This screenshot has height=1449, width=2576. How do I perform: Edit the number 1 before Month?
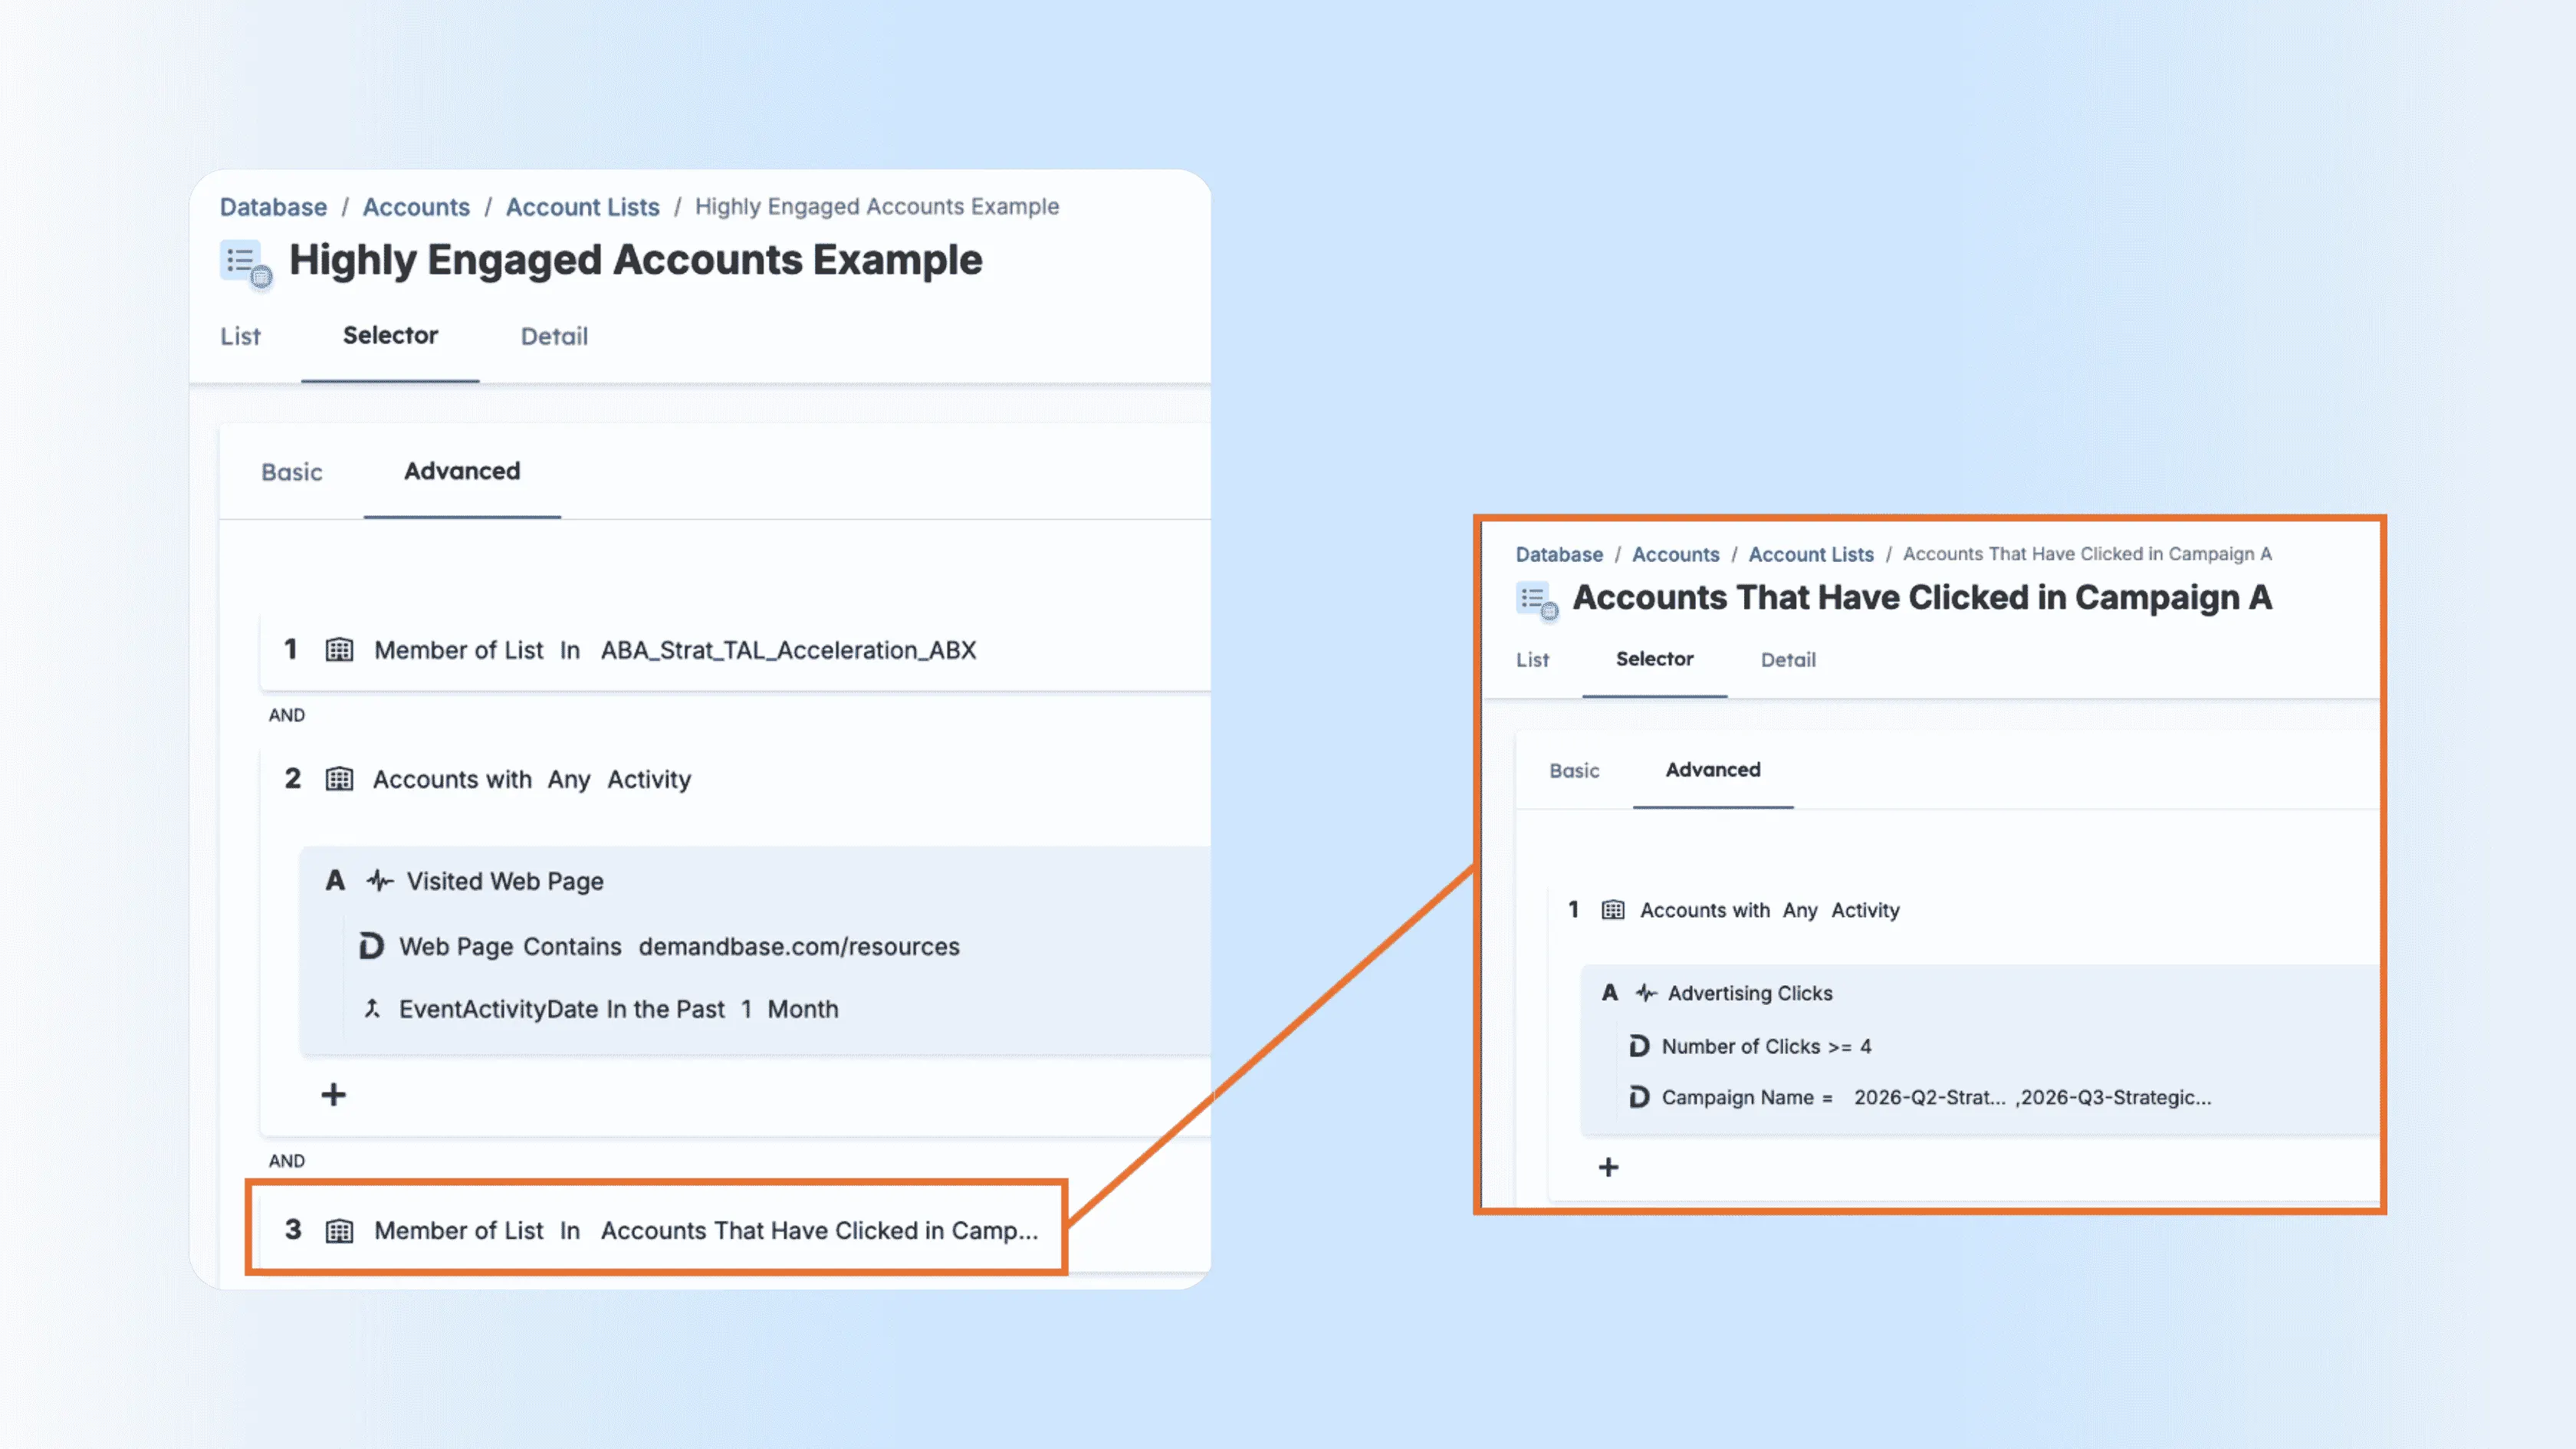746,1010
